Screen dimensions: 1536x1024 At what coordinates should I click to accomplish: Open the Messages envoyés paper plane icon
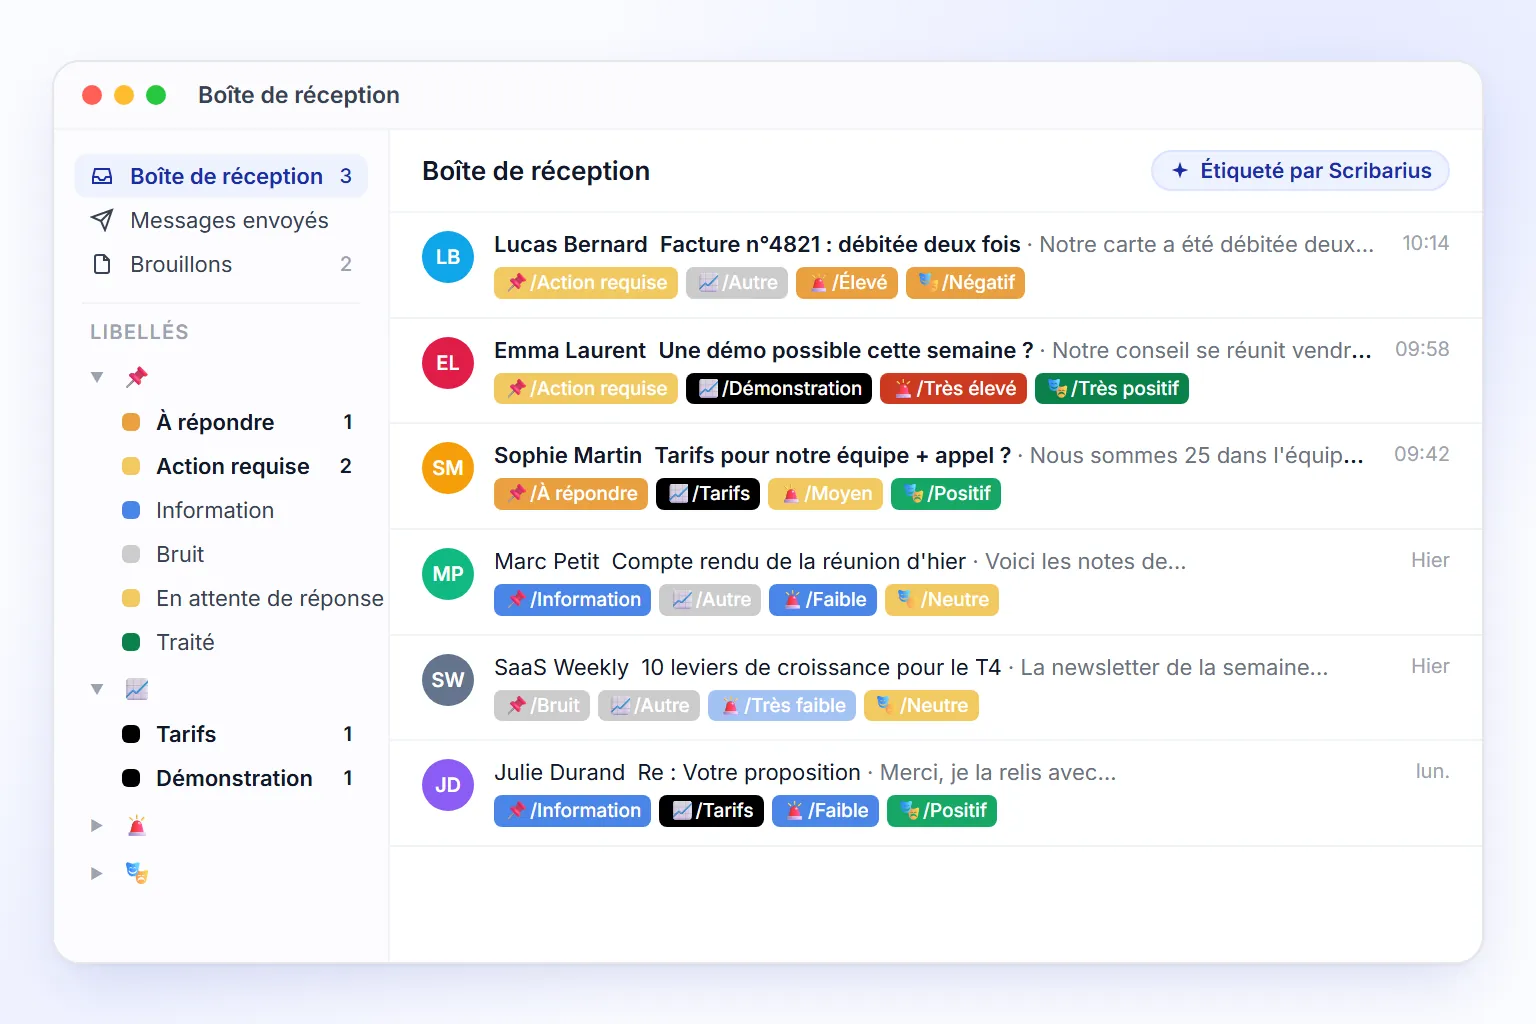pyautogui.click(x=102, y=220)
